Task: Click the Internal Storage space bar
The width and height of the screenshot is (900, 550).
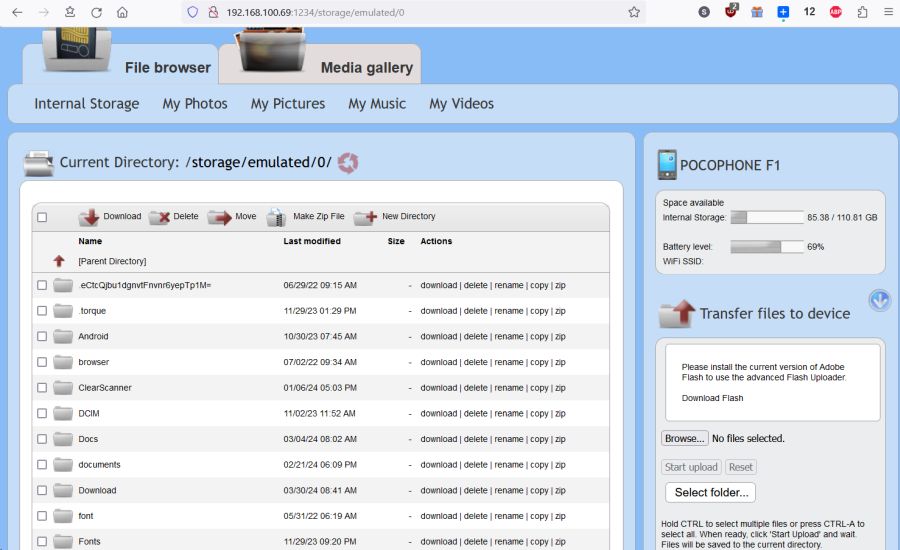Action: [767, 218]
